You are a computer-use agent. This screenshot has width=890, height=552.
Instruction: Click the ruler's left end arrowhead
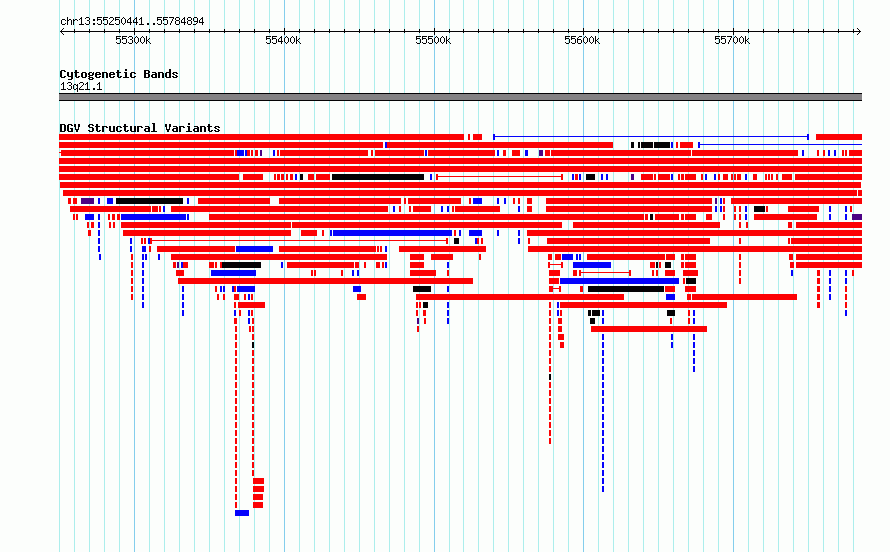[62, 31]
